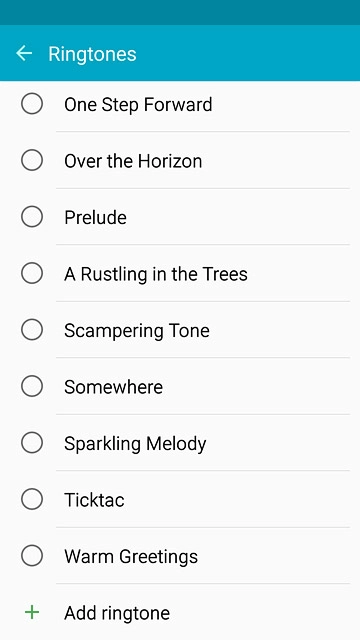Select the One Step Forward radio button

point(32,104)
